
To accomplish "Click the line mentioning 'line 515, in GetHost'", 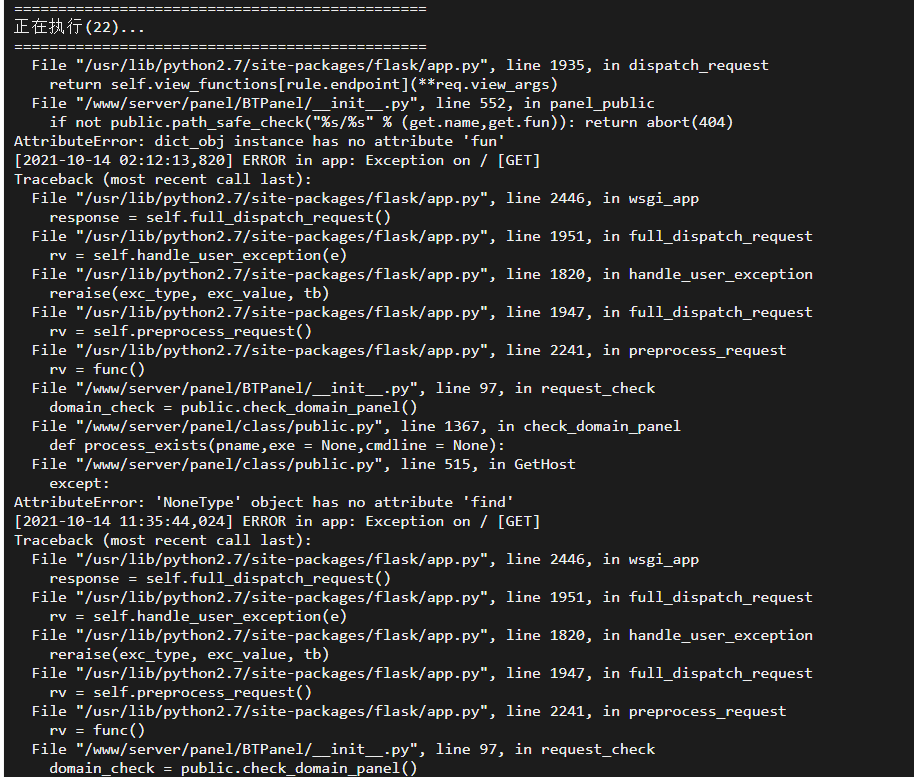I will pos(303,465).
